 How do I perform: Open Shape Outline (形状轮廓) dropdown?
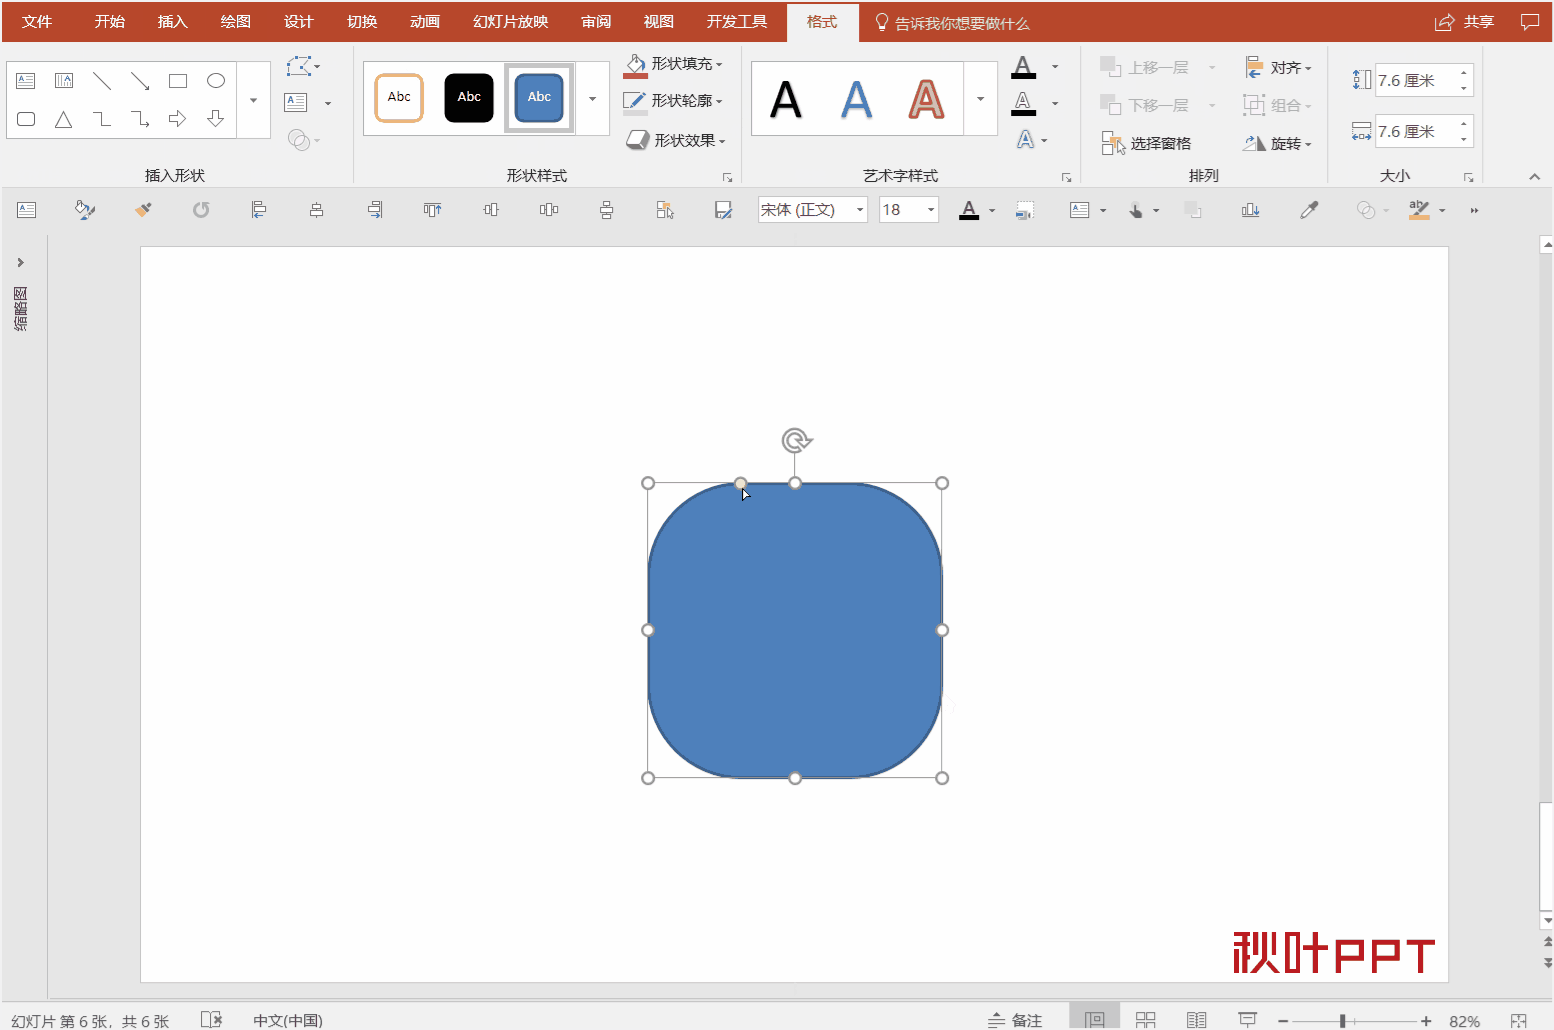tap(673, 101)
